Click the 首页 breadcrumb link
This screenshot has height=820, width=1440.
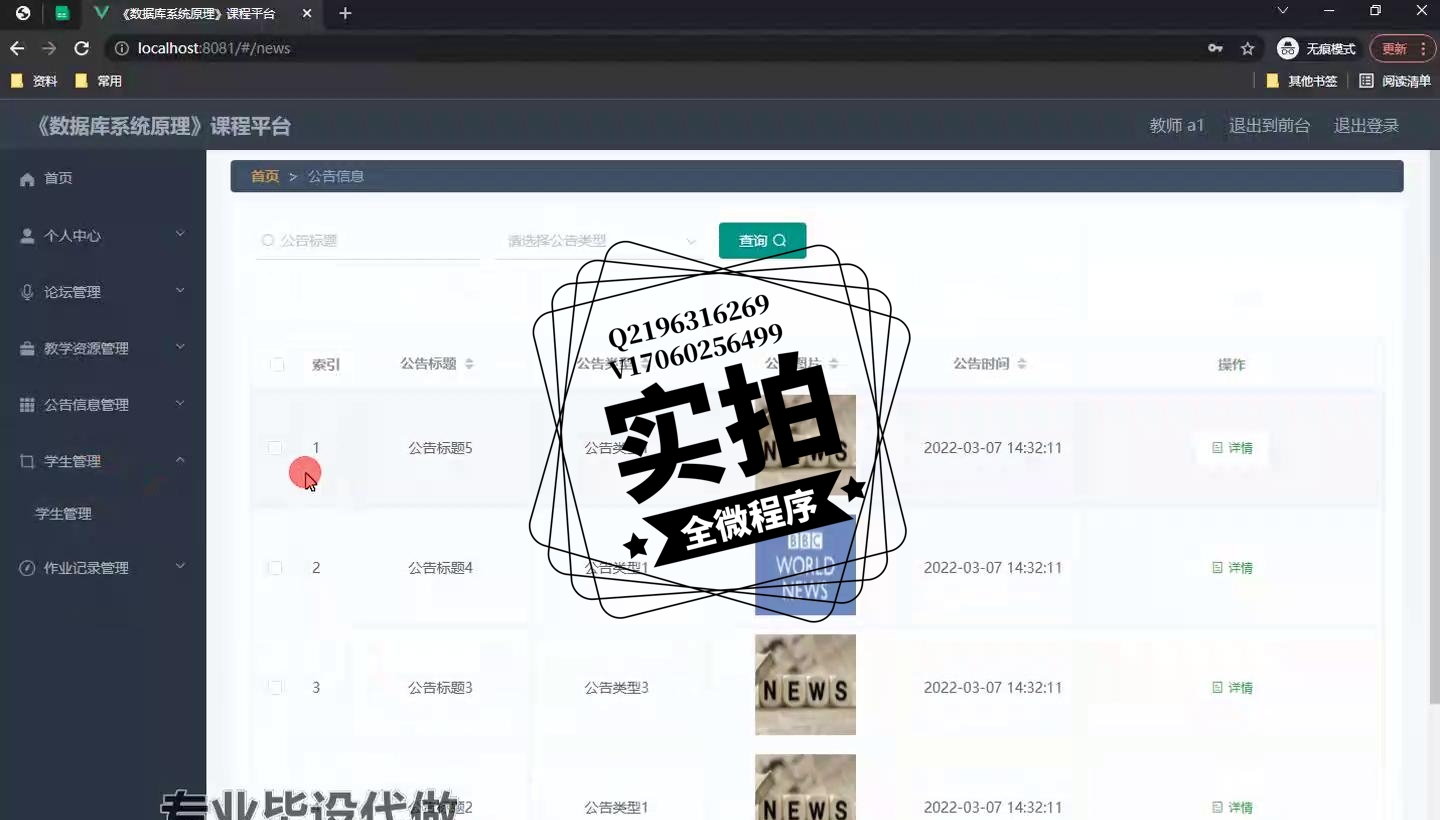pyautogui.click(x=265, y=176)
